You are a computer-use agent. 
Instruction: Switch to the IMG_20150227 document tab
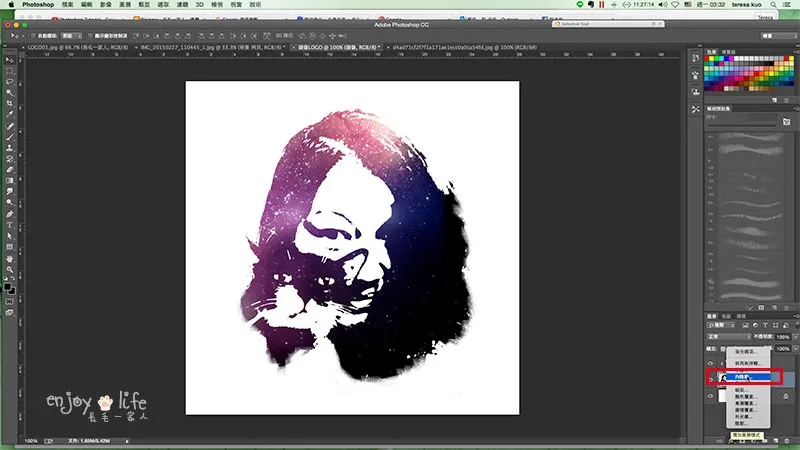(212, 47)
